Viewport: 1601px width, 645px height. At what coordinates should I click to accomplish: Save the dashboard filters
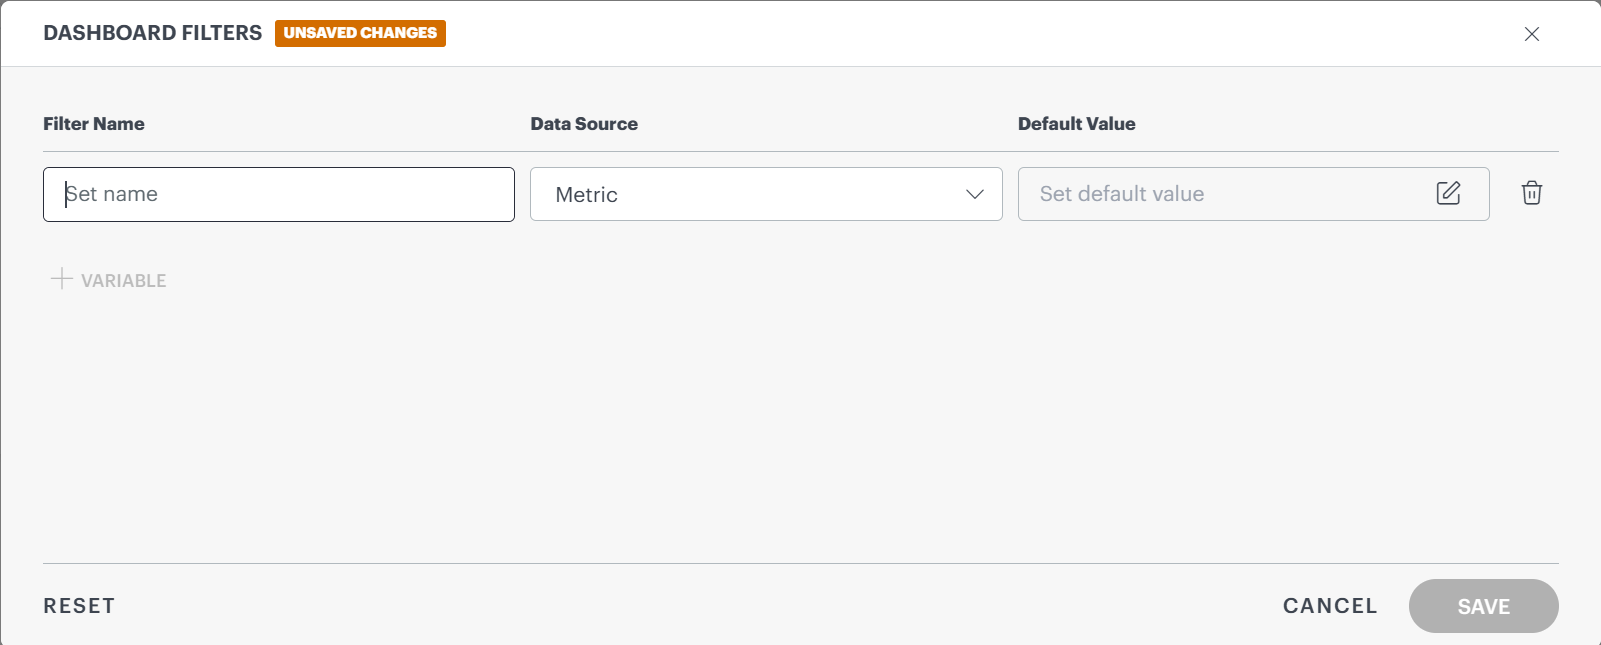pyautogui.click(x=1483, y=606)
